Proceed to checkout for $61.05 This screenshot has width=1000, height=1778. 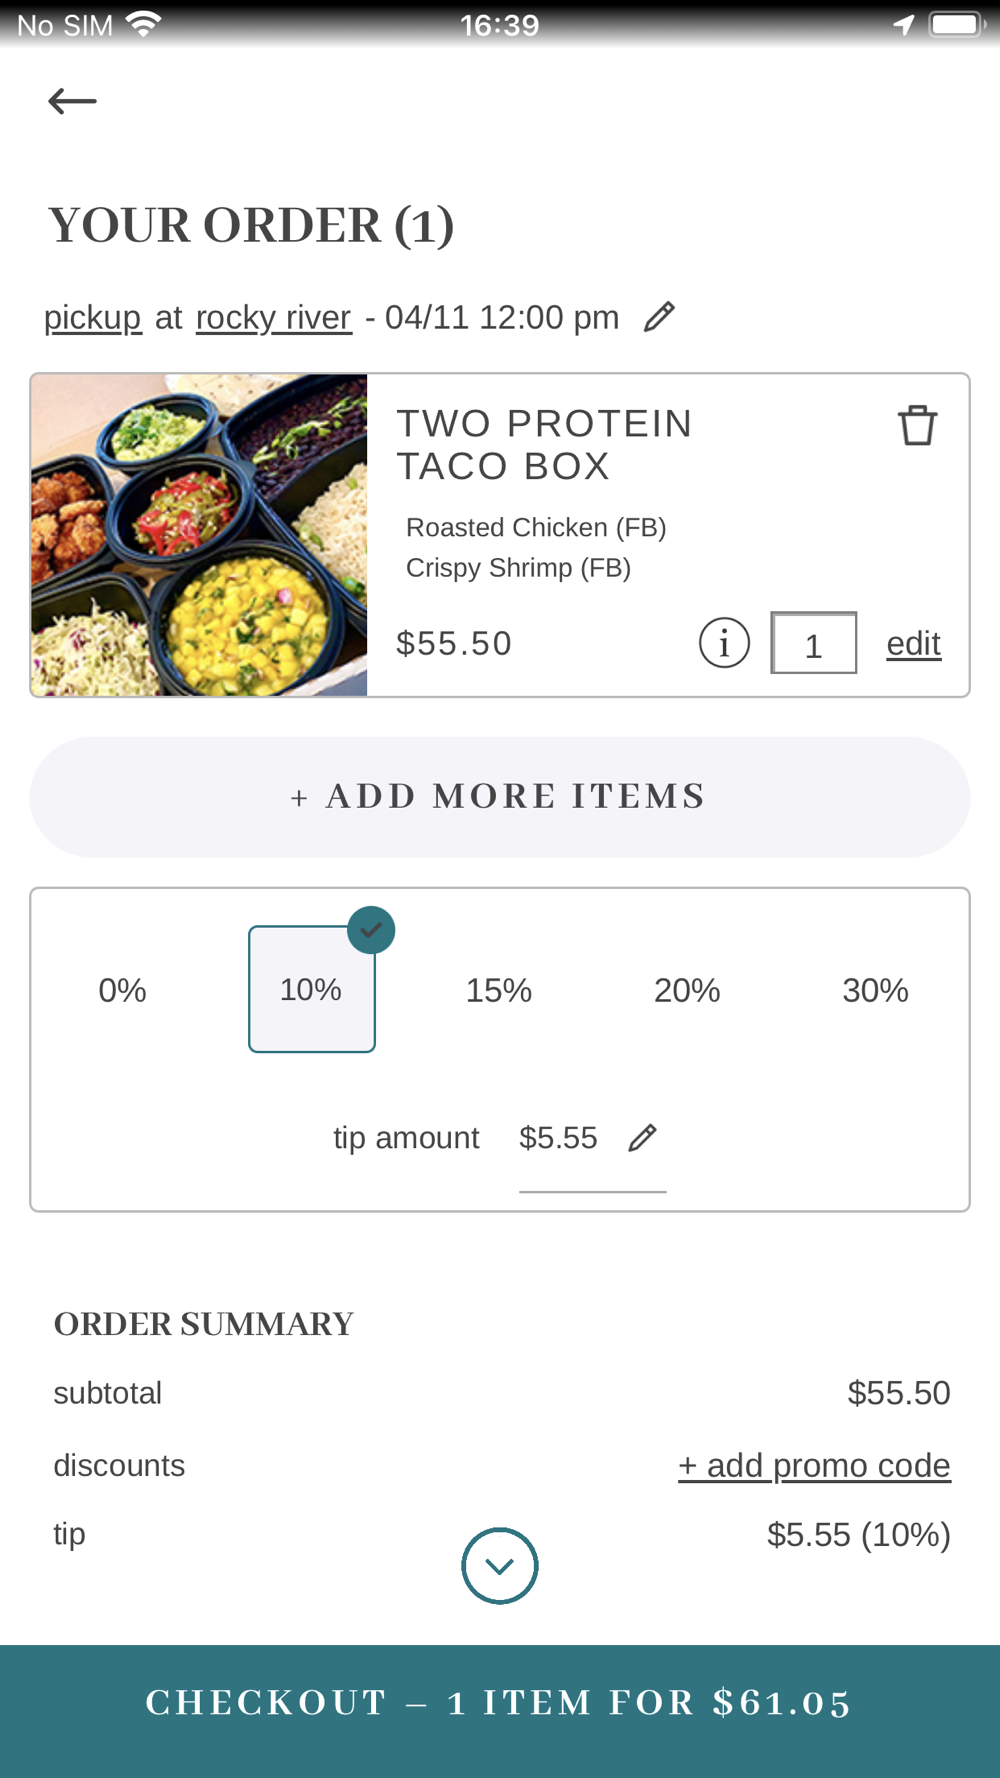click(500, 1702)
